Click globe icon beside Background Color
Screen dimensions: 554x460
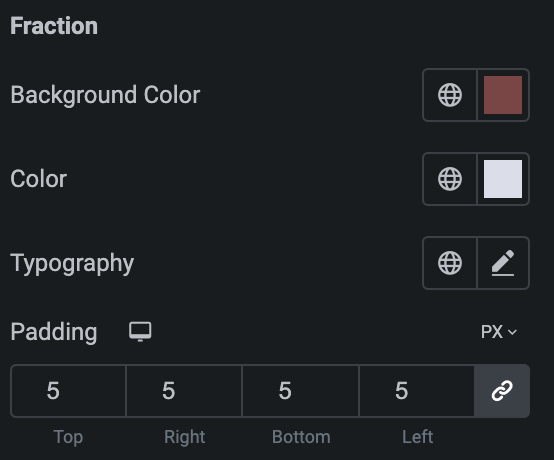click(x=450, y=95)
